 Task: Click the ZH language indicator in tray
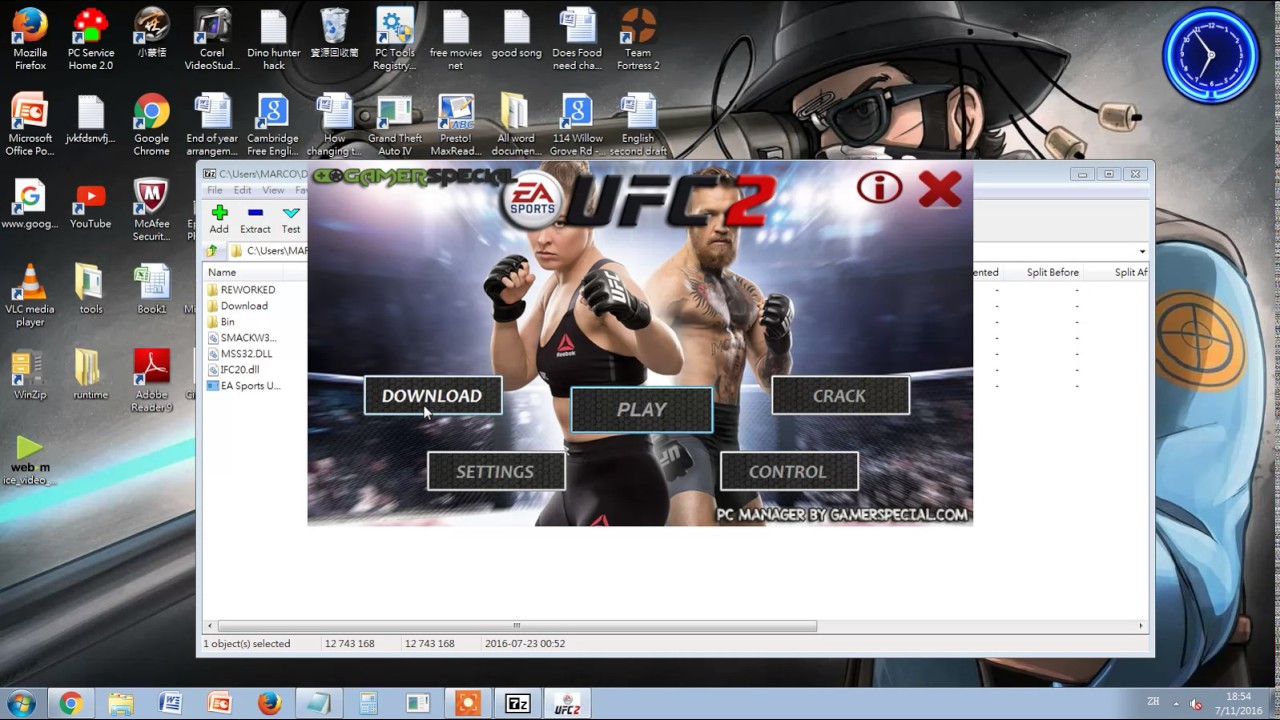tap(1152, 704)
